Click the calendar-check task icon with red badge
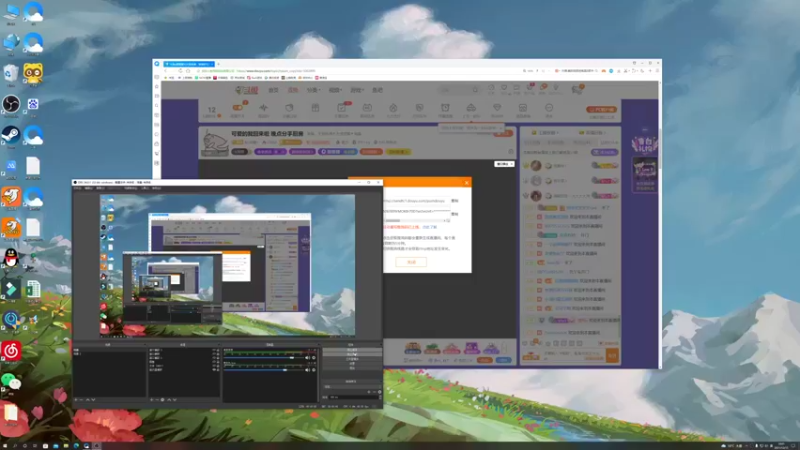 [x=341, y=108]
